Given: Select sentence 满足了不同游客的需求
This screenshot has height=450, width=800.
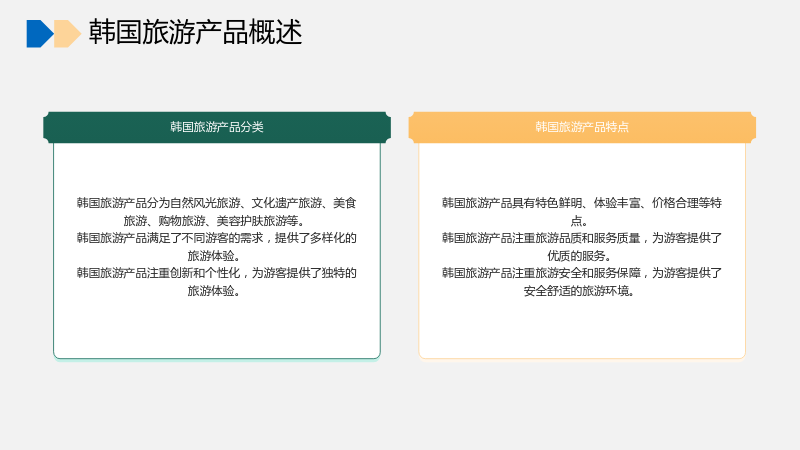Looking at the screenshot, I should (x=216, y=238).
